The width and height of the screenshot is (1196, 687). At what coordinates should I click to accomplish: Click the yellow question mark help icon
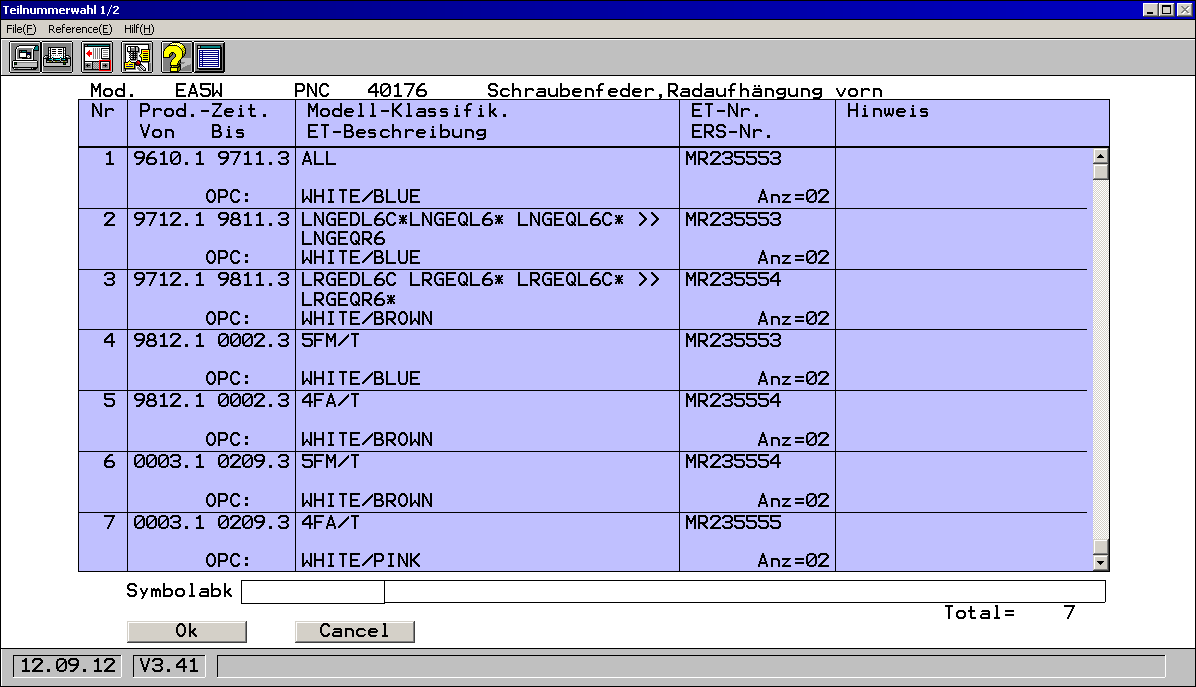point(174,56)
